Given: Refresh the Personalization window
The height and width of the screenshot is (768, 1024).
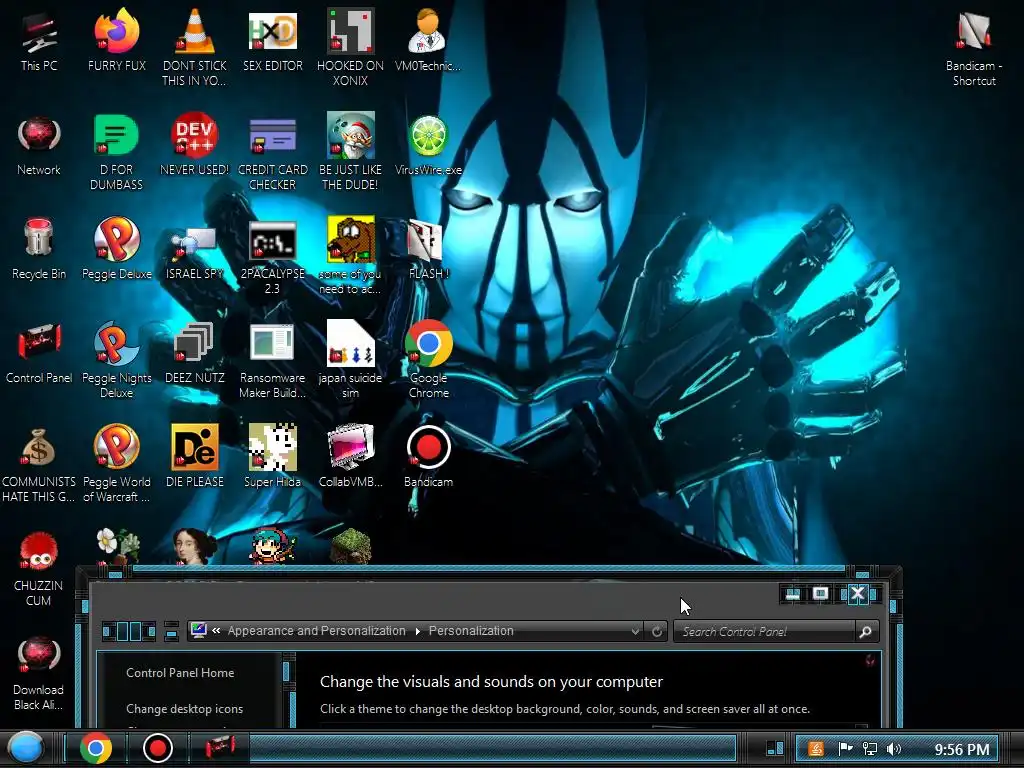Looking at the screenshot, I should point(656,632).
